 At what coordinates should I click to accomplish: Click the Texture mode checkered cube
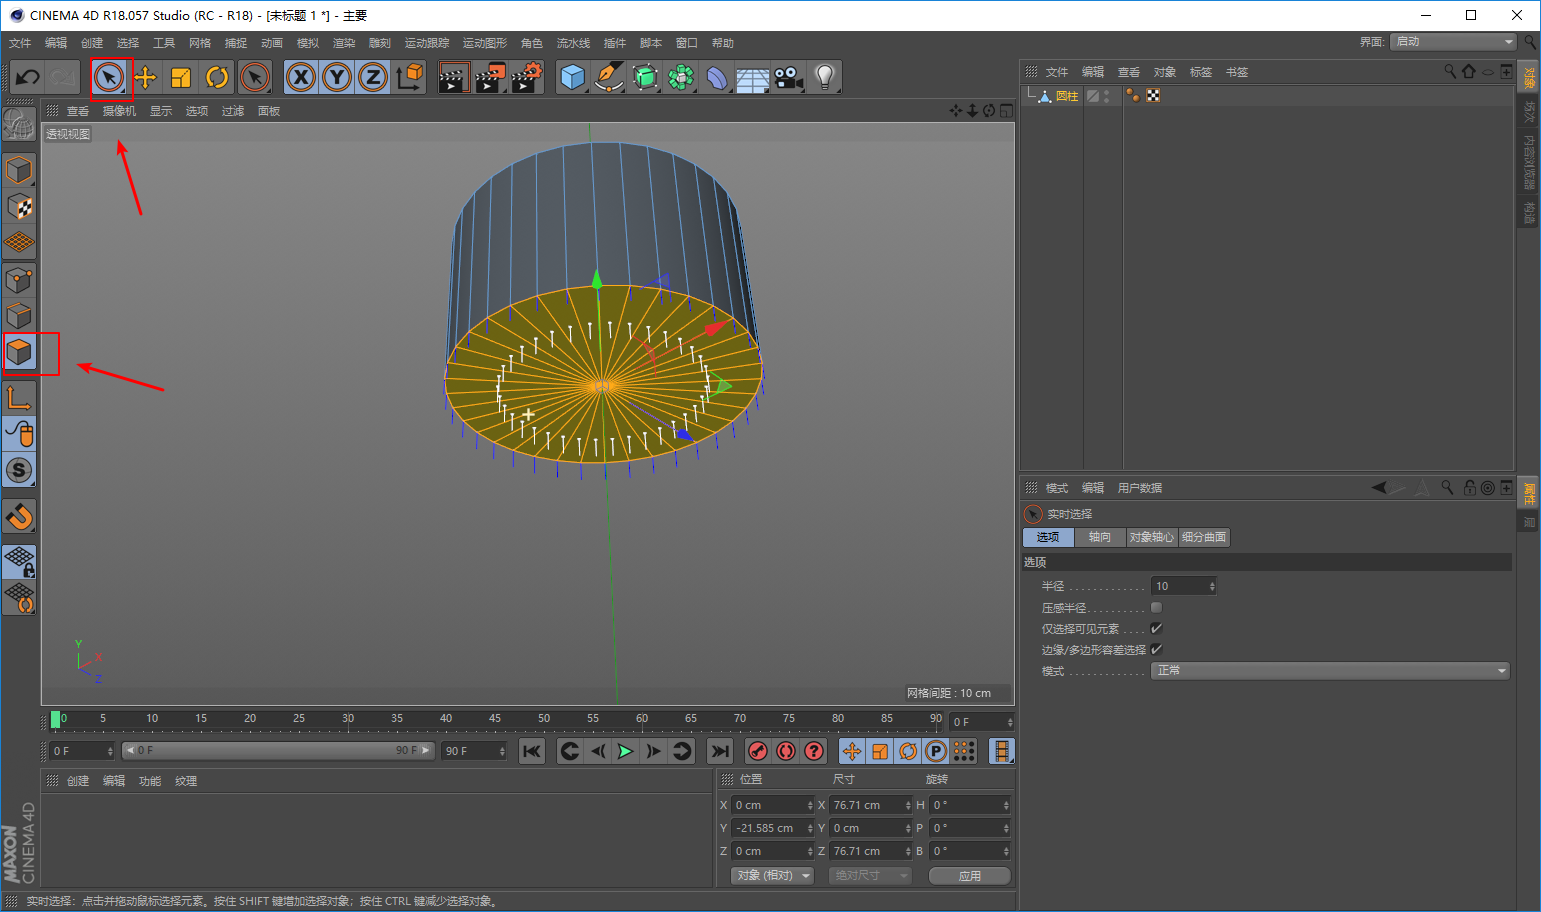(x=19, y=207)
